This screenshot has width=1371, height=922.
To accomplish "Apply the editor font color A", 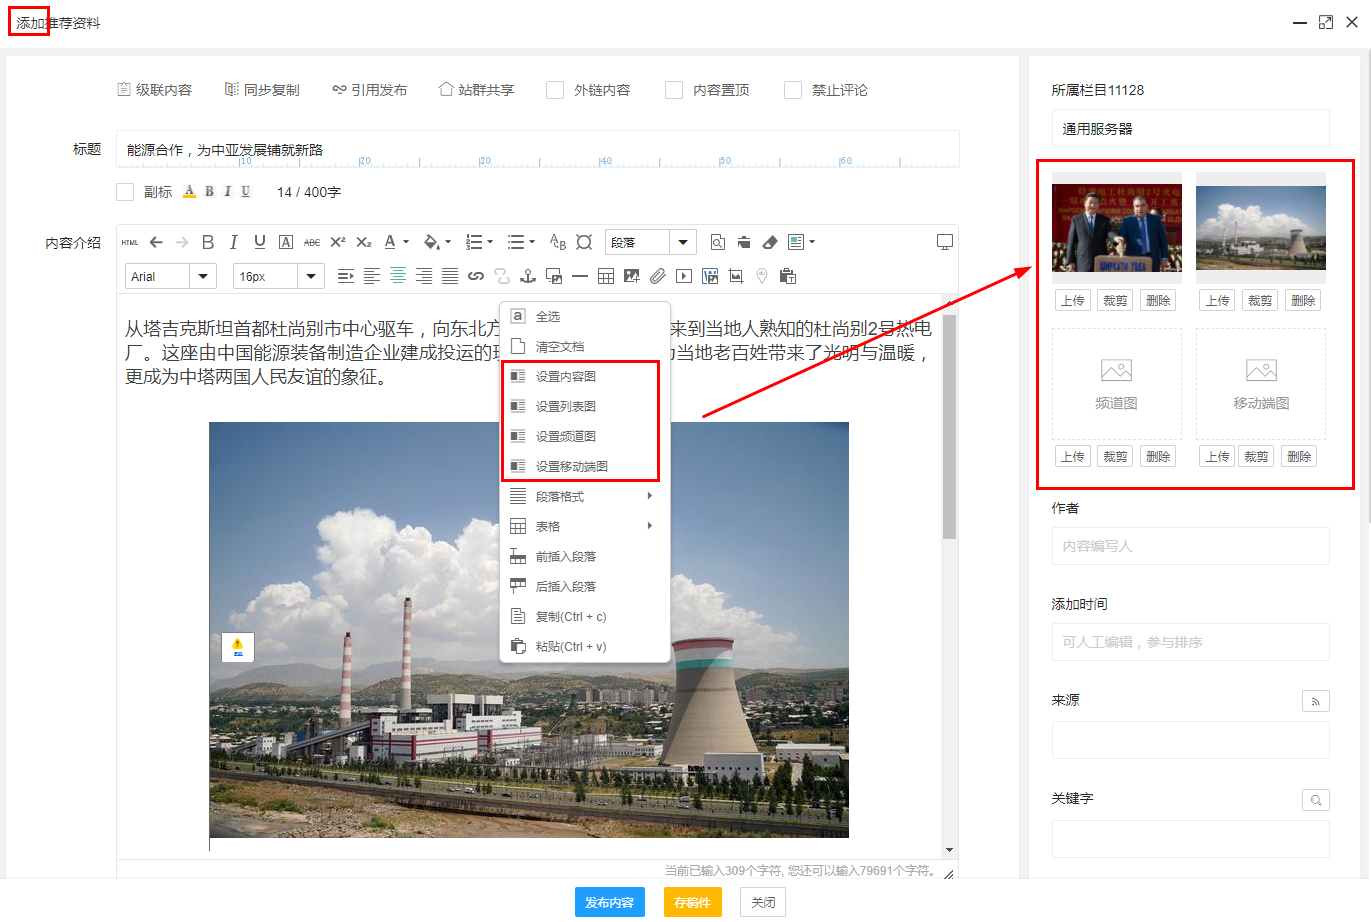I will pos(390,242).
